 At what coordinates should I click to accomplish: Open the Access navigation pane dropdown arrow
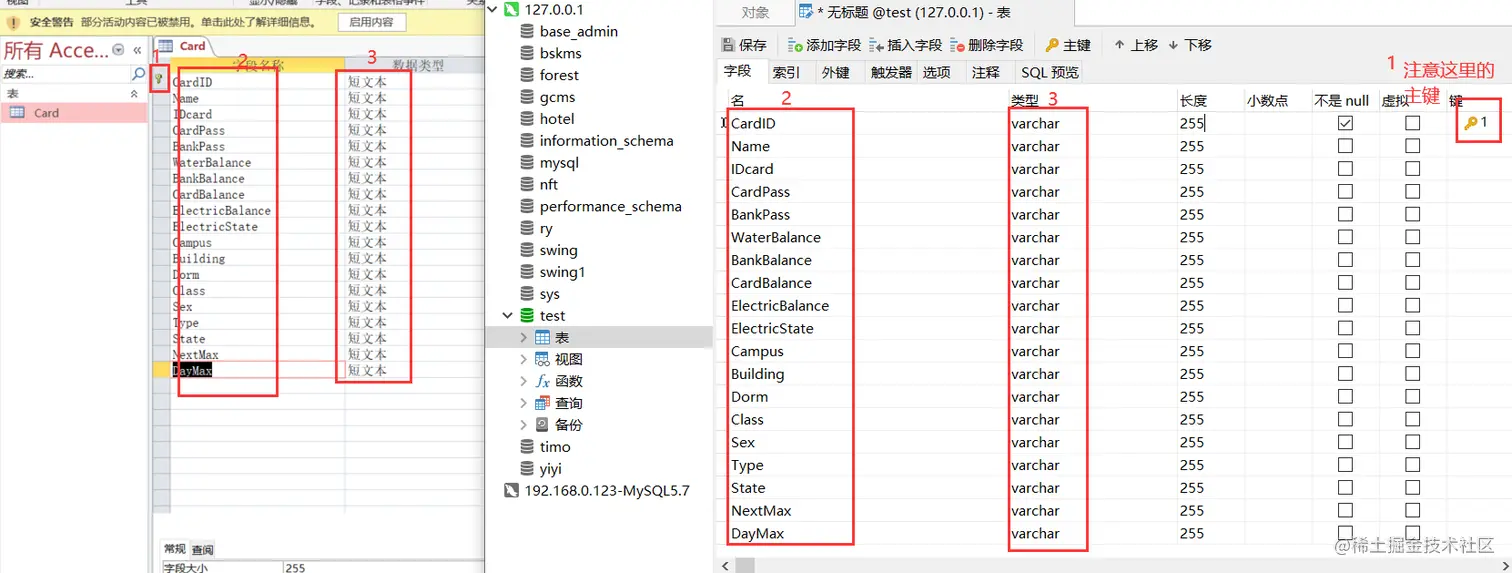[x=119, y=50]
